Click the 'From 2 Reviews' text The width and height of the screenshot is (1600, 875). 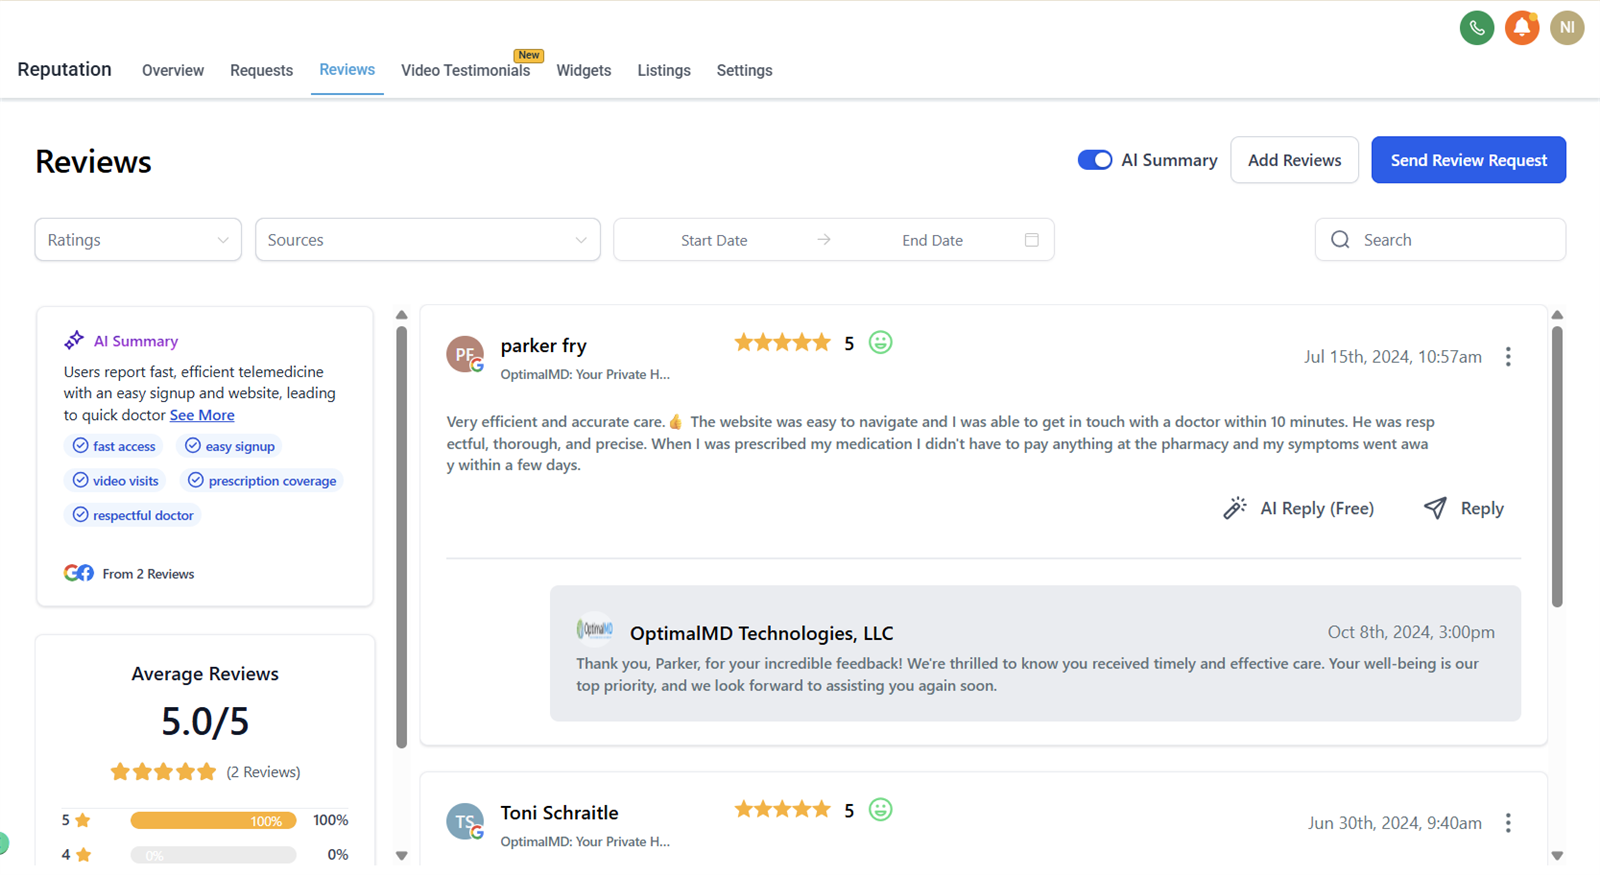(148, 574)
